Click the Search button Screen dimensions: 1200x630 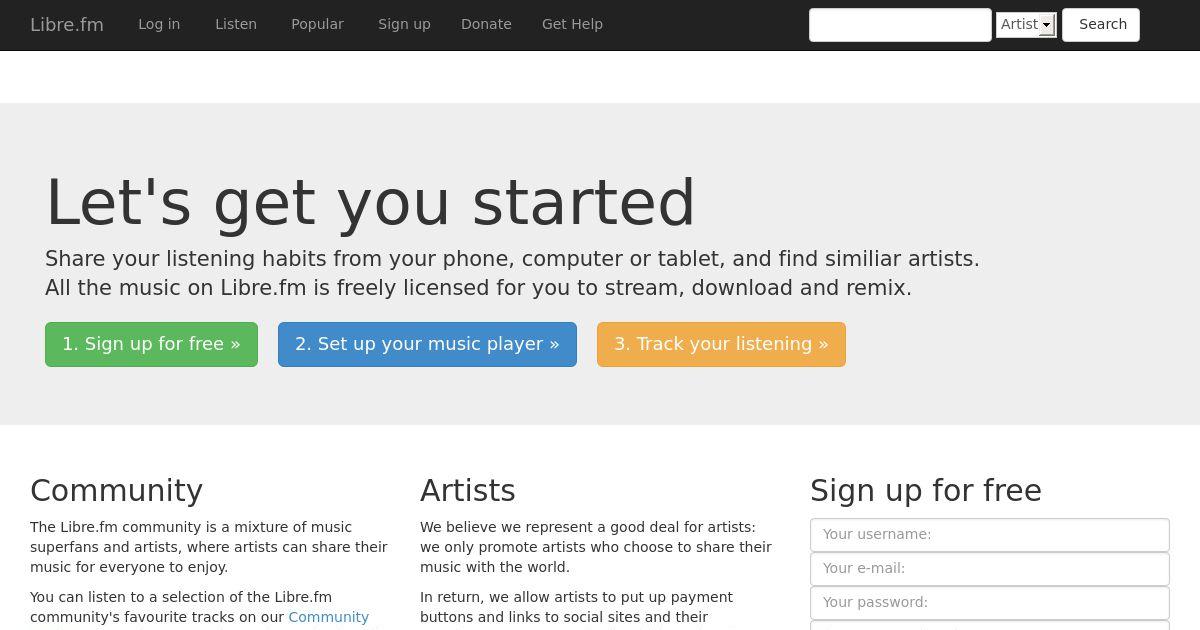coord(1101,25)
